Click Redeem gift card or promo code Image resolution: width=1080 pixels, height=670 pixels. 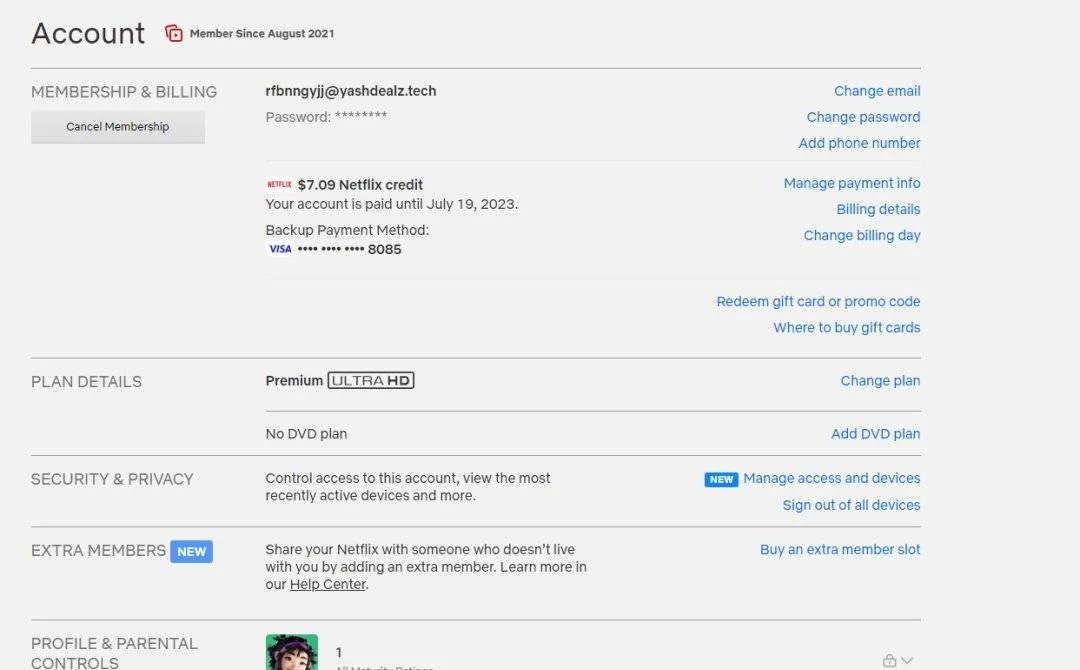point(818,302)
